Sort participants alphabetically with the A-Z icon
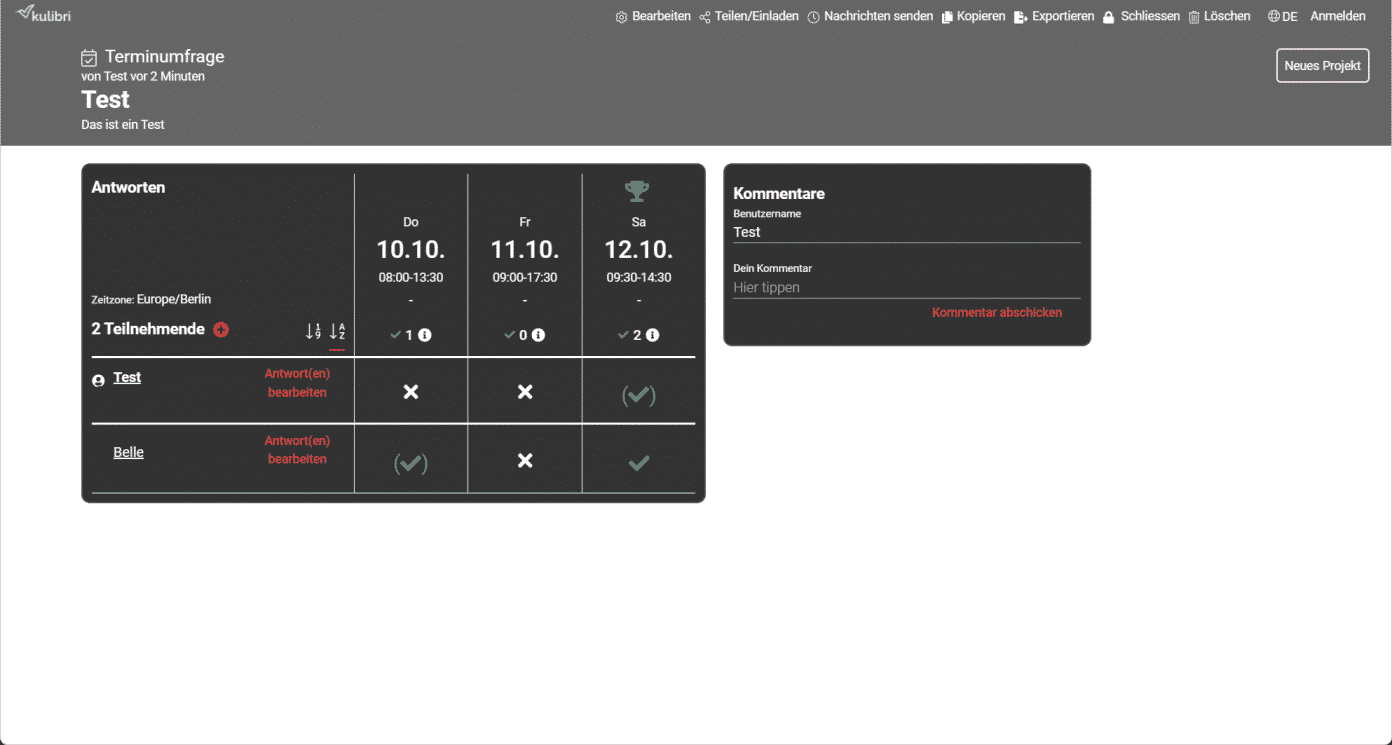 [x=338, y=332]
